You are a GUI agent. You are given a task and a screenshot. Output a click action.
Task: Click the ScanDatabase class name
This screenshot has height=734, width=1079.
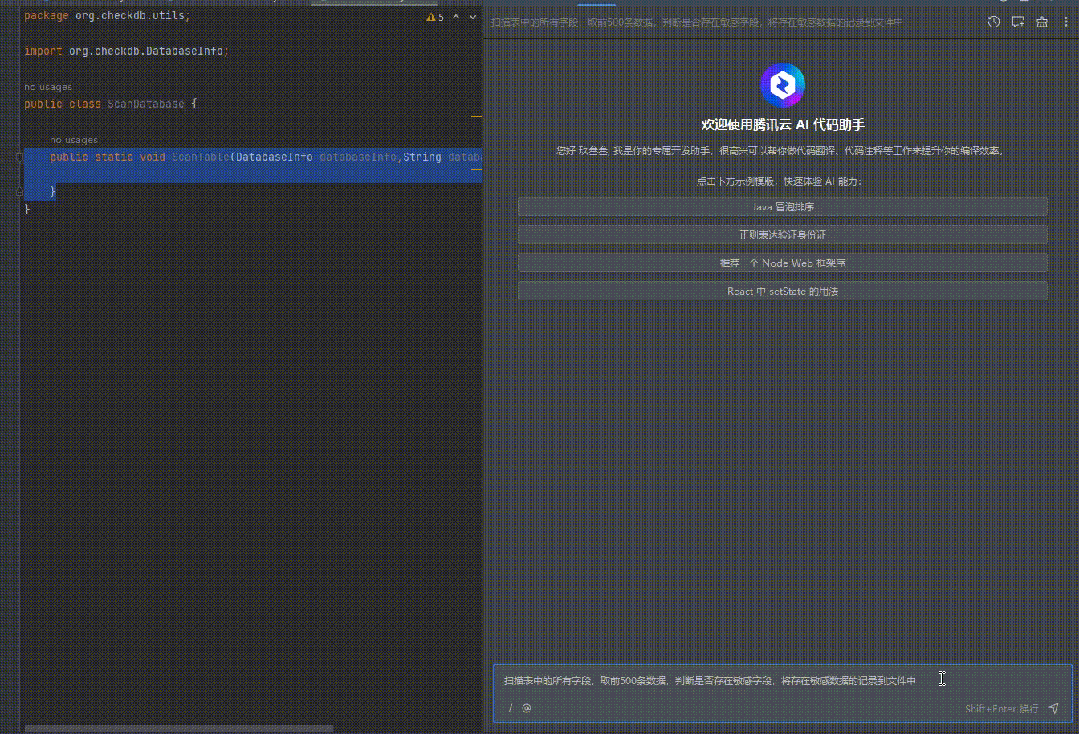tap(146, 104)
